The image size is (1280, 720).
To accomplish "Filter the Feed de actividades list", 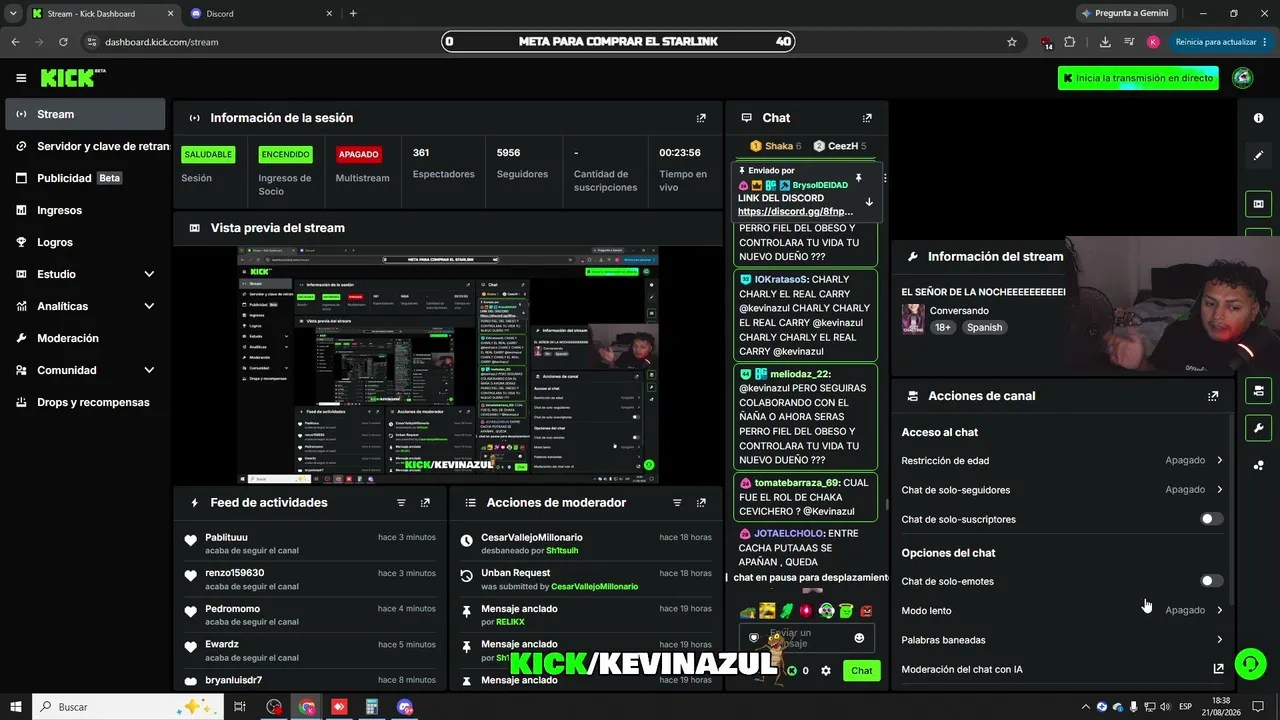I will tap(401, 503).
